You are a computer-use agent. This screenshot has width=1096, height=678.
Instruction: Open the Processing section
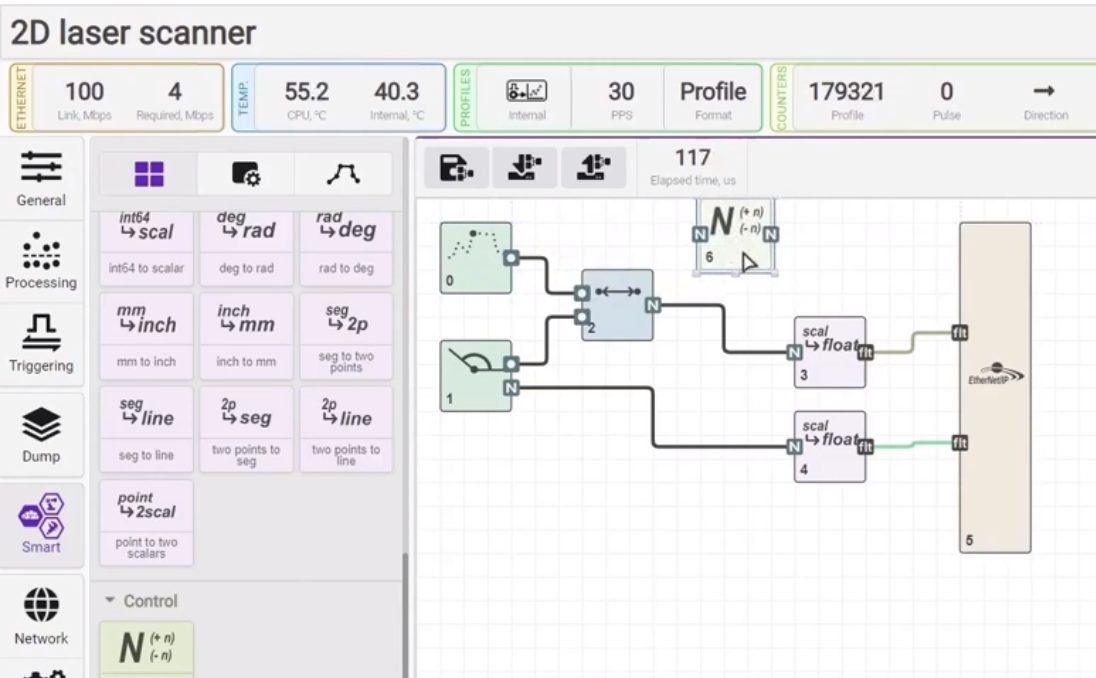click(41, 261)
